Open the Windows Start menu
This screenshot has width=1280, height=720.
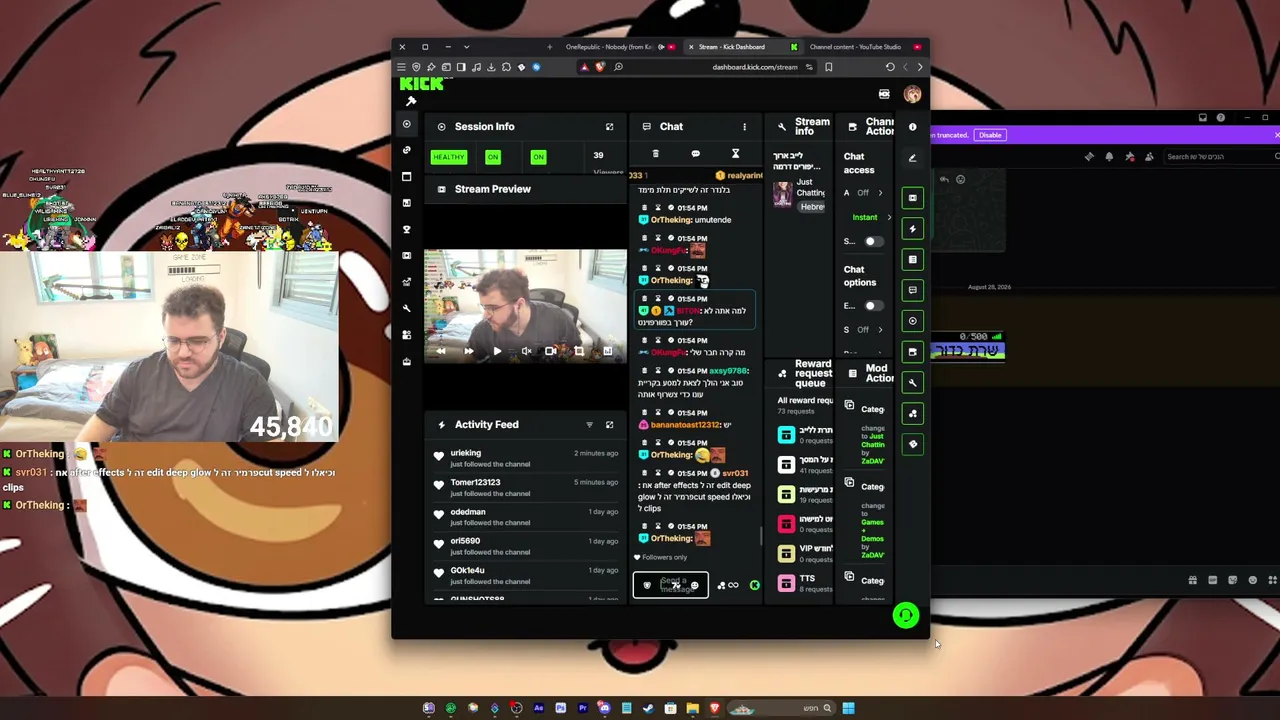coord(848,708)
